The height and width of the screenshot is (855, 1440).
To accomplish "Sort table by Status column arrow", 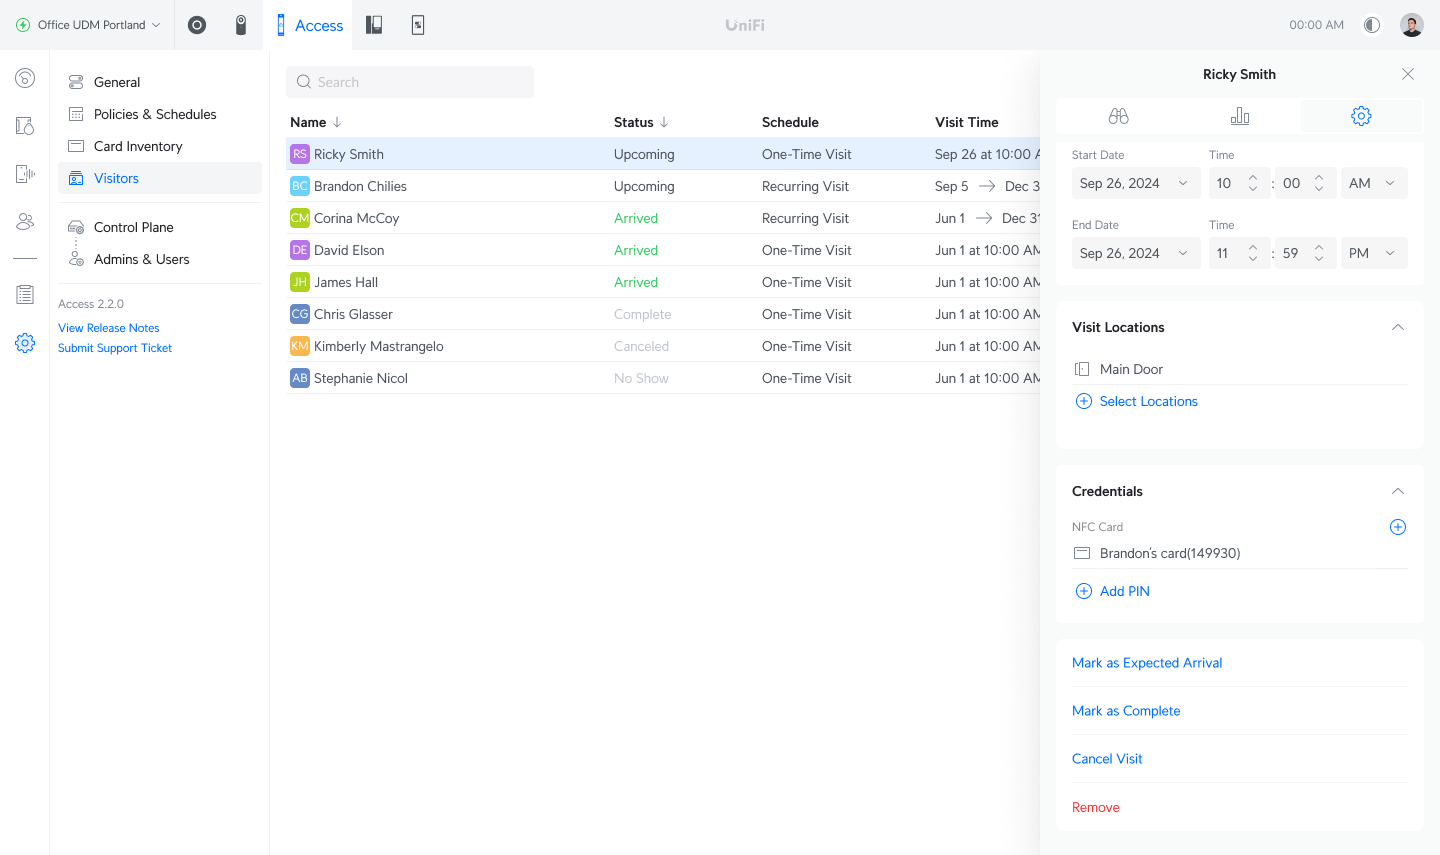I will (664, 122).
